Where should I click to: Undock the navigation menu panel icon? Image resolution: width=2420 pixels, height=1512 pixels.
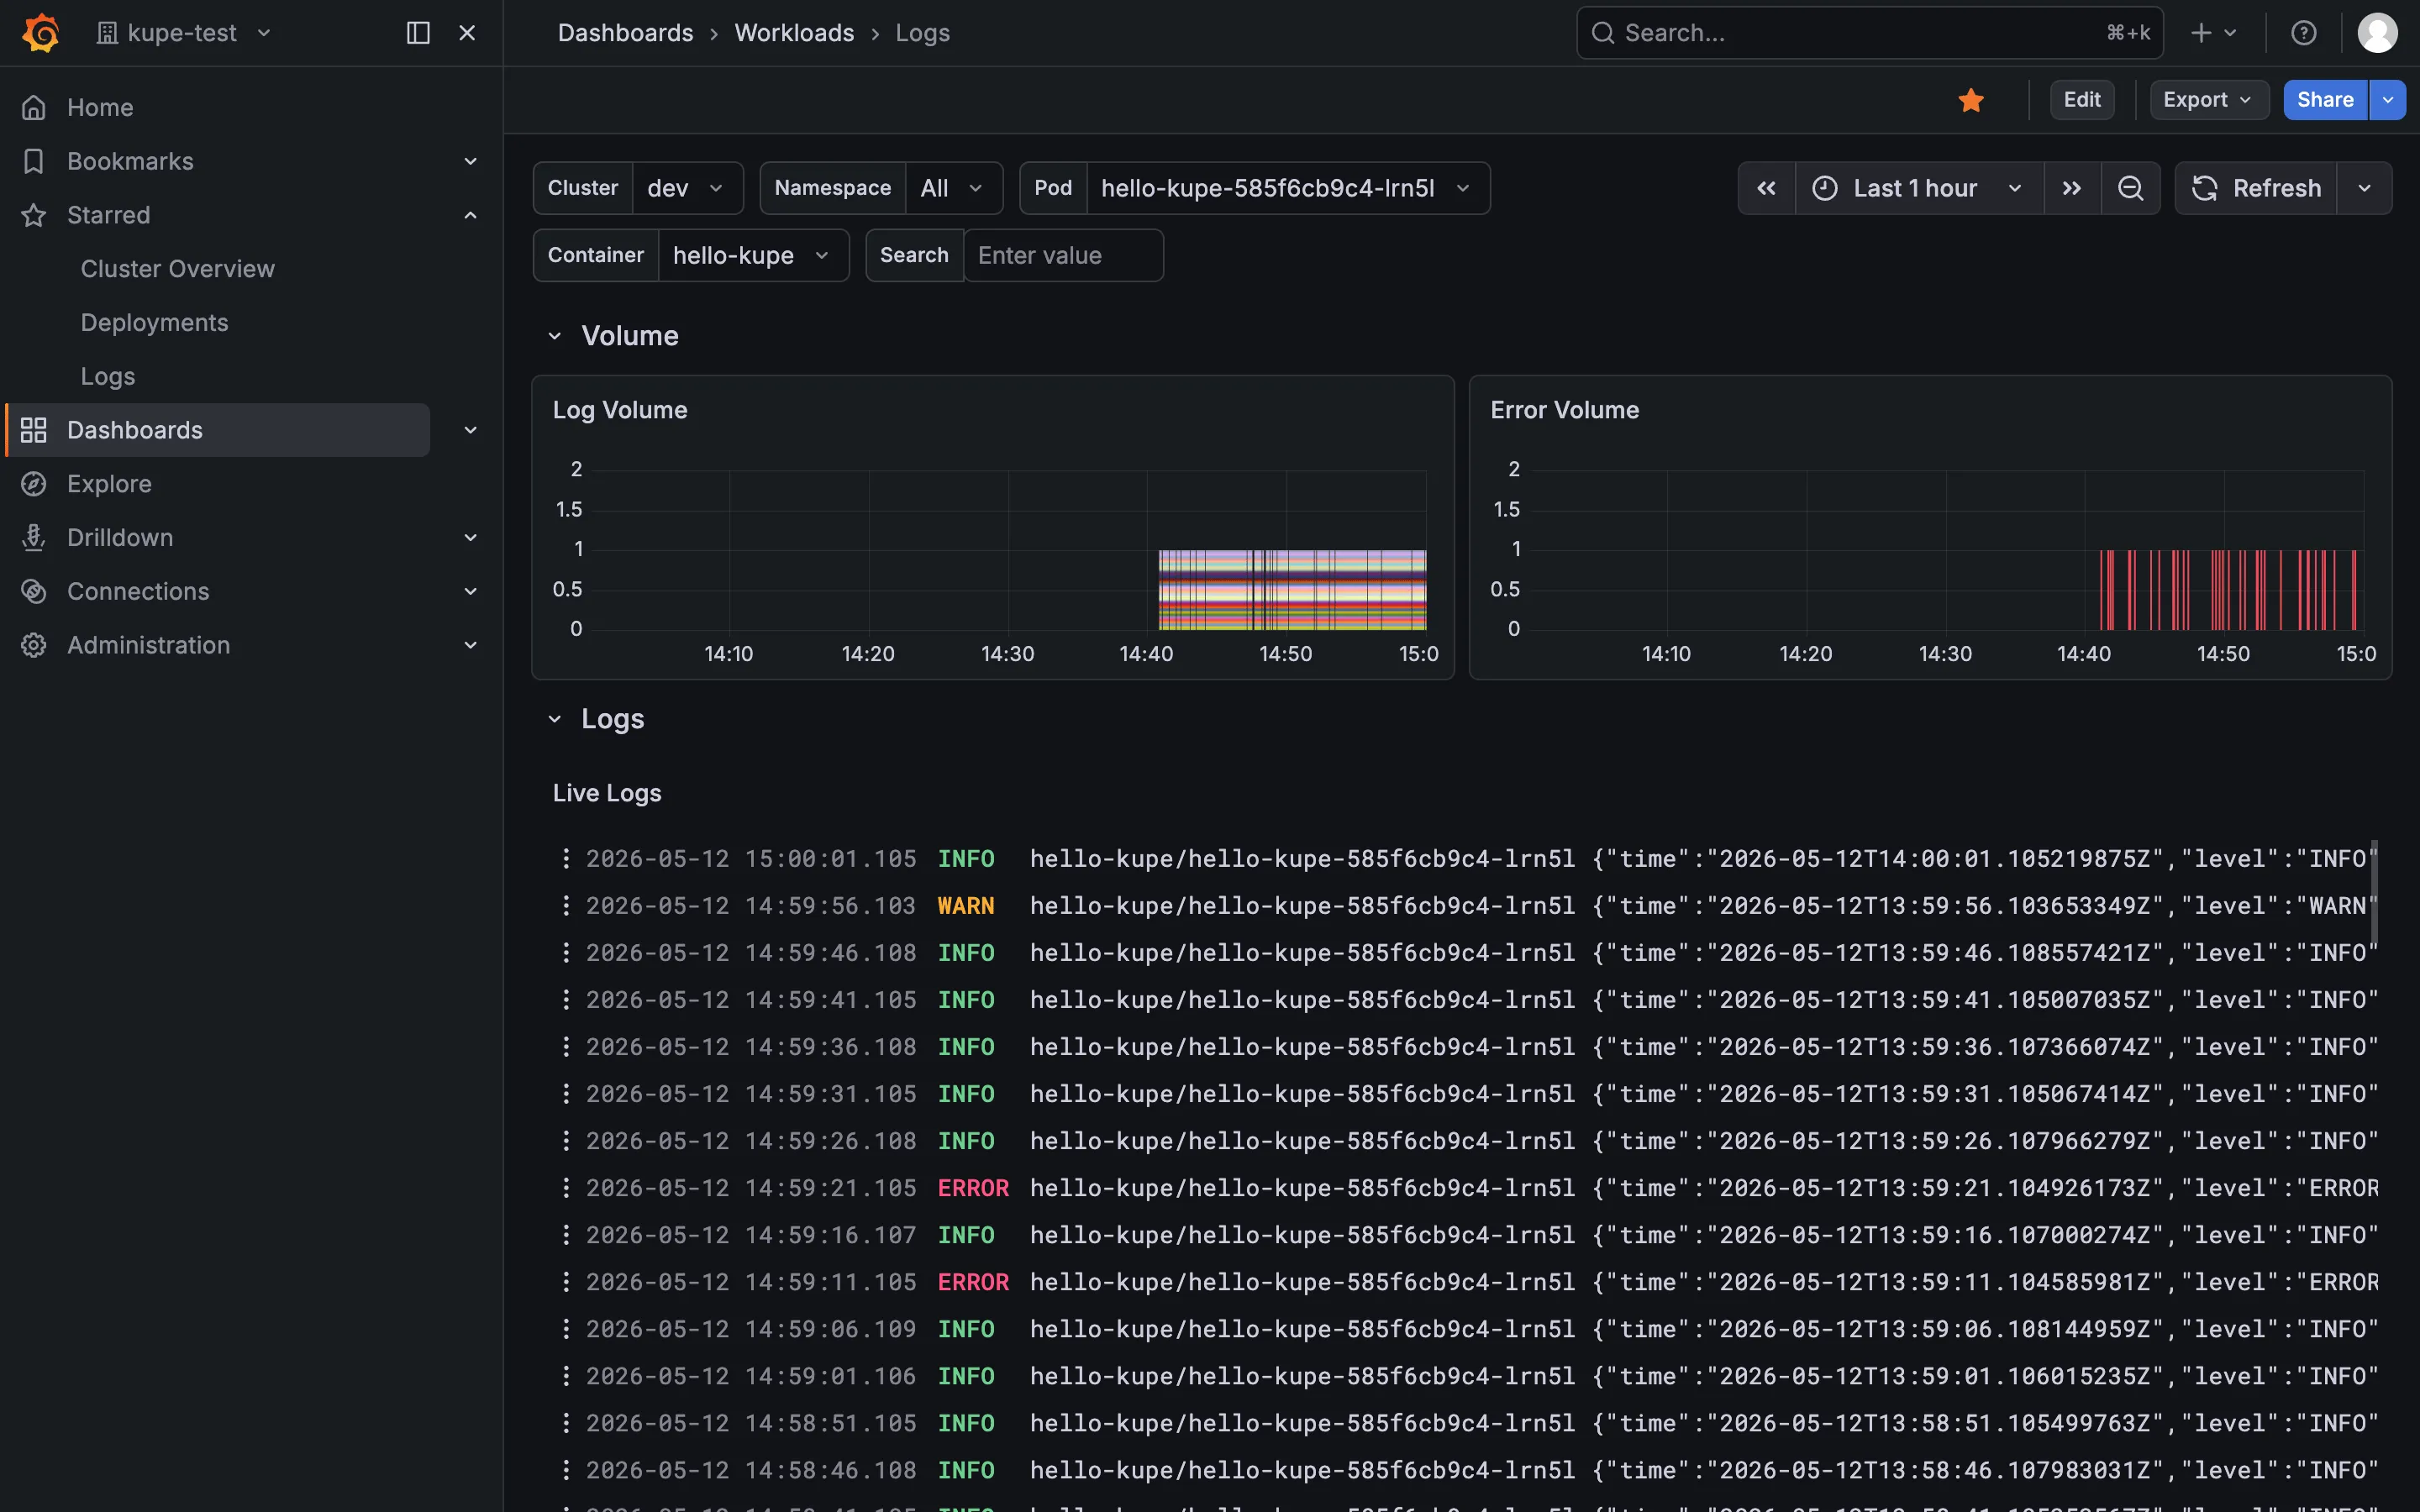(418, 33)
